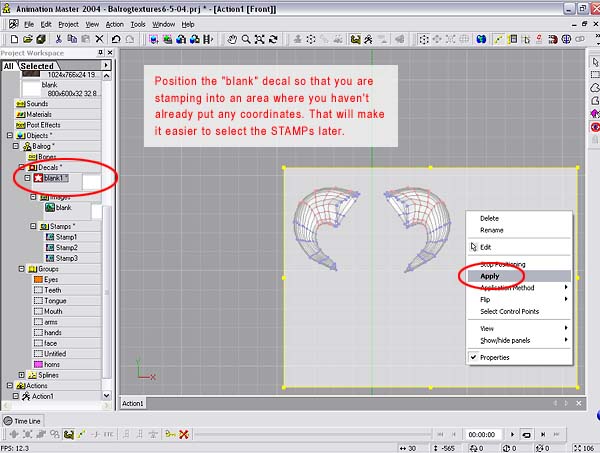Switch to the Selected tab in workspace

[x=37, y=66]
